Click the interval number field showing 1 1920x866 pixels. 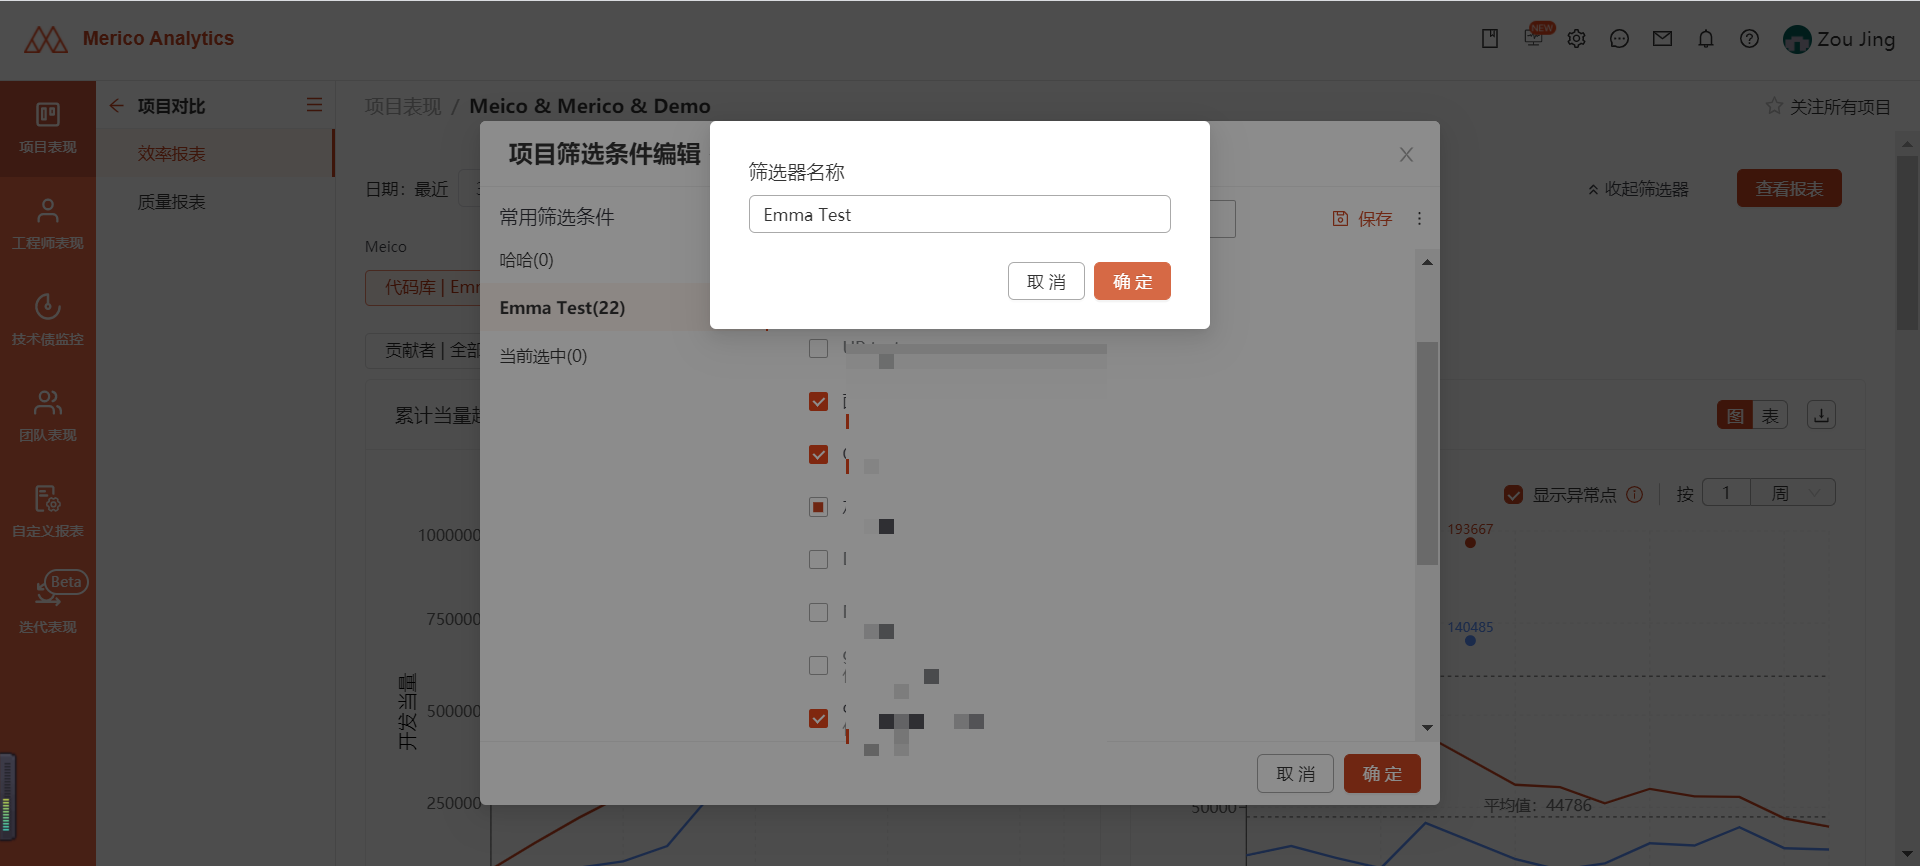(1726, 493)
